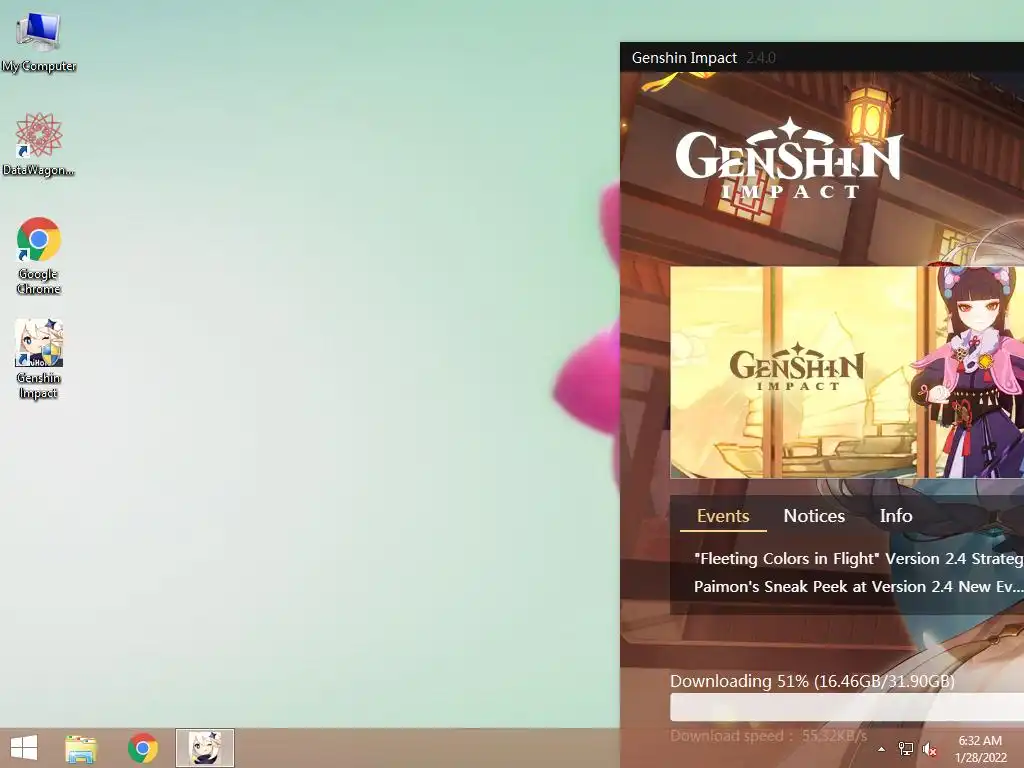This screenshot has width=1024, height=768.
Task: Click the Download speed status text
Action: point(769,736)
